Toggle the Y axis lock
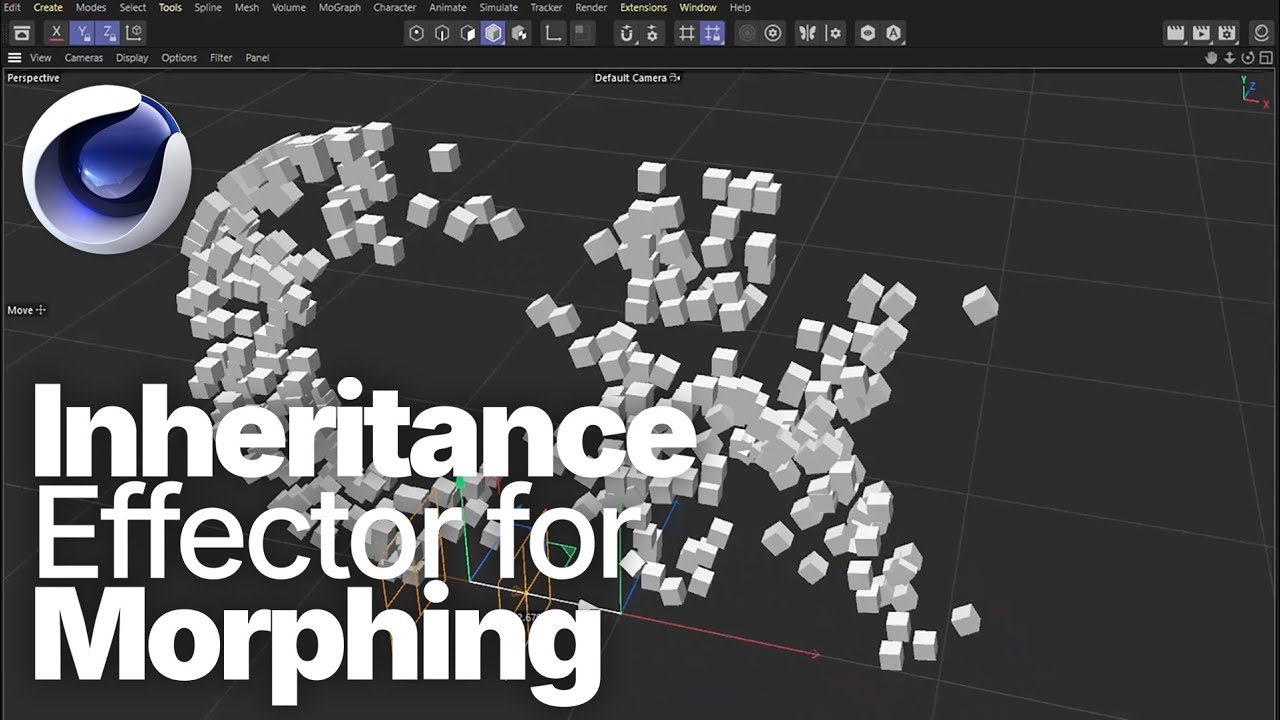 coord(83,33)
